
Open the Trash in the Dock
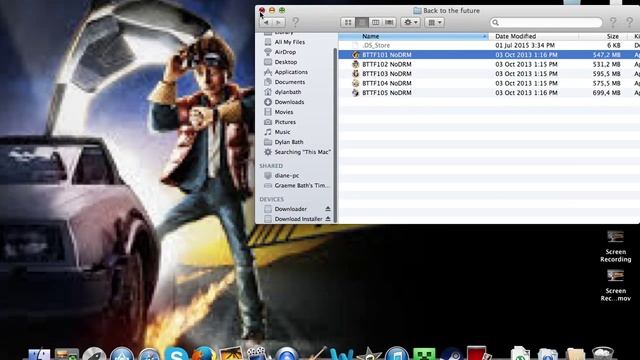tap(602, 353)
